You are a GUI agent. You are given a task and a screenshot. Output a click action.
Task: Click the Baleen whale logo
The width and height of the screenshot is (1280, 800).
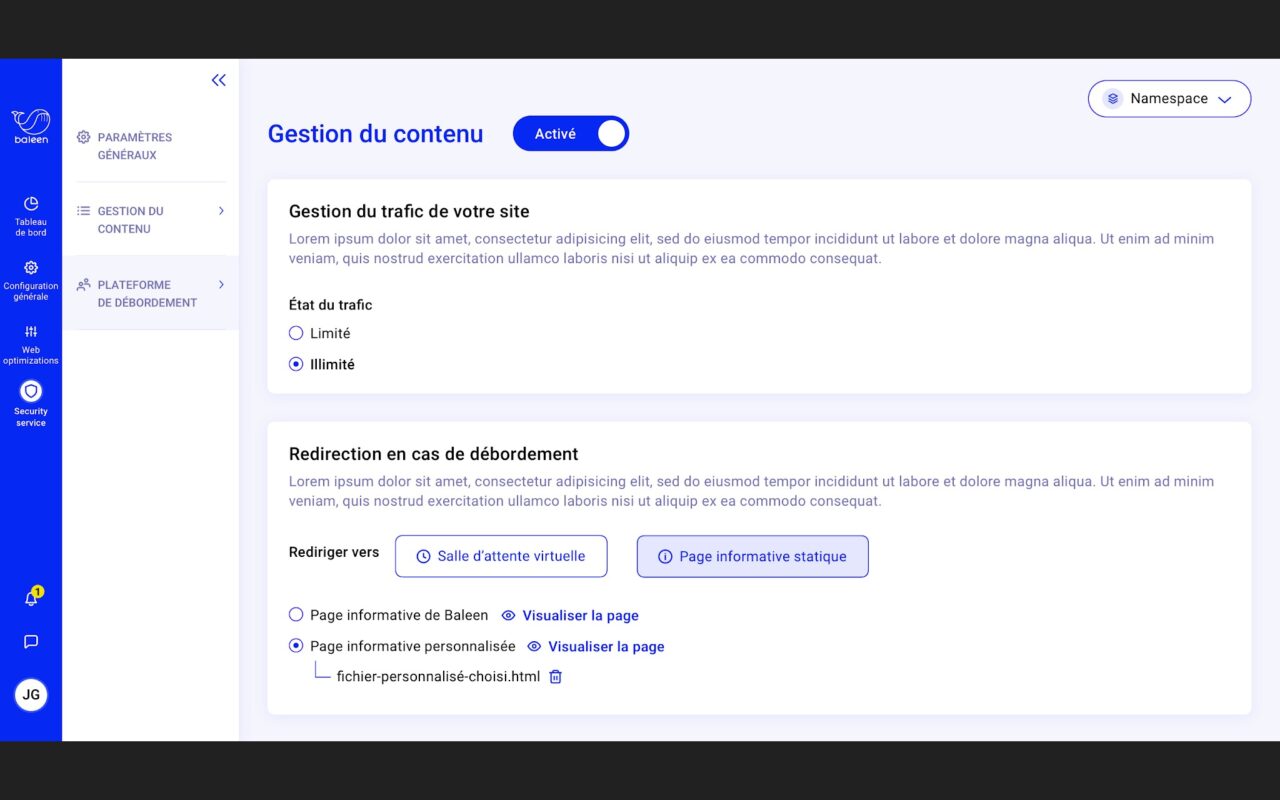pos(31,126)
